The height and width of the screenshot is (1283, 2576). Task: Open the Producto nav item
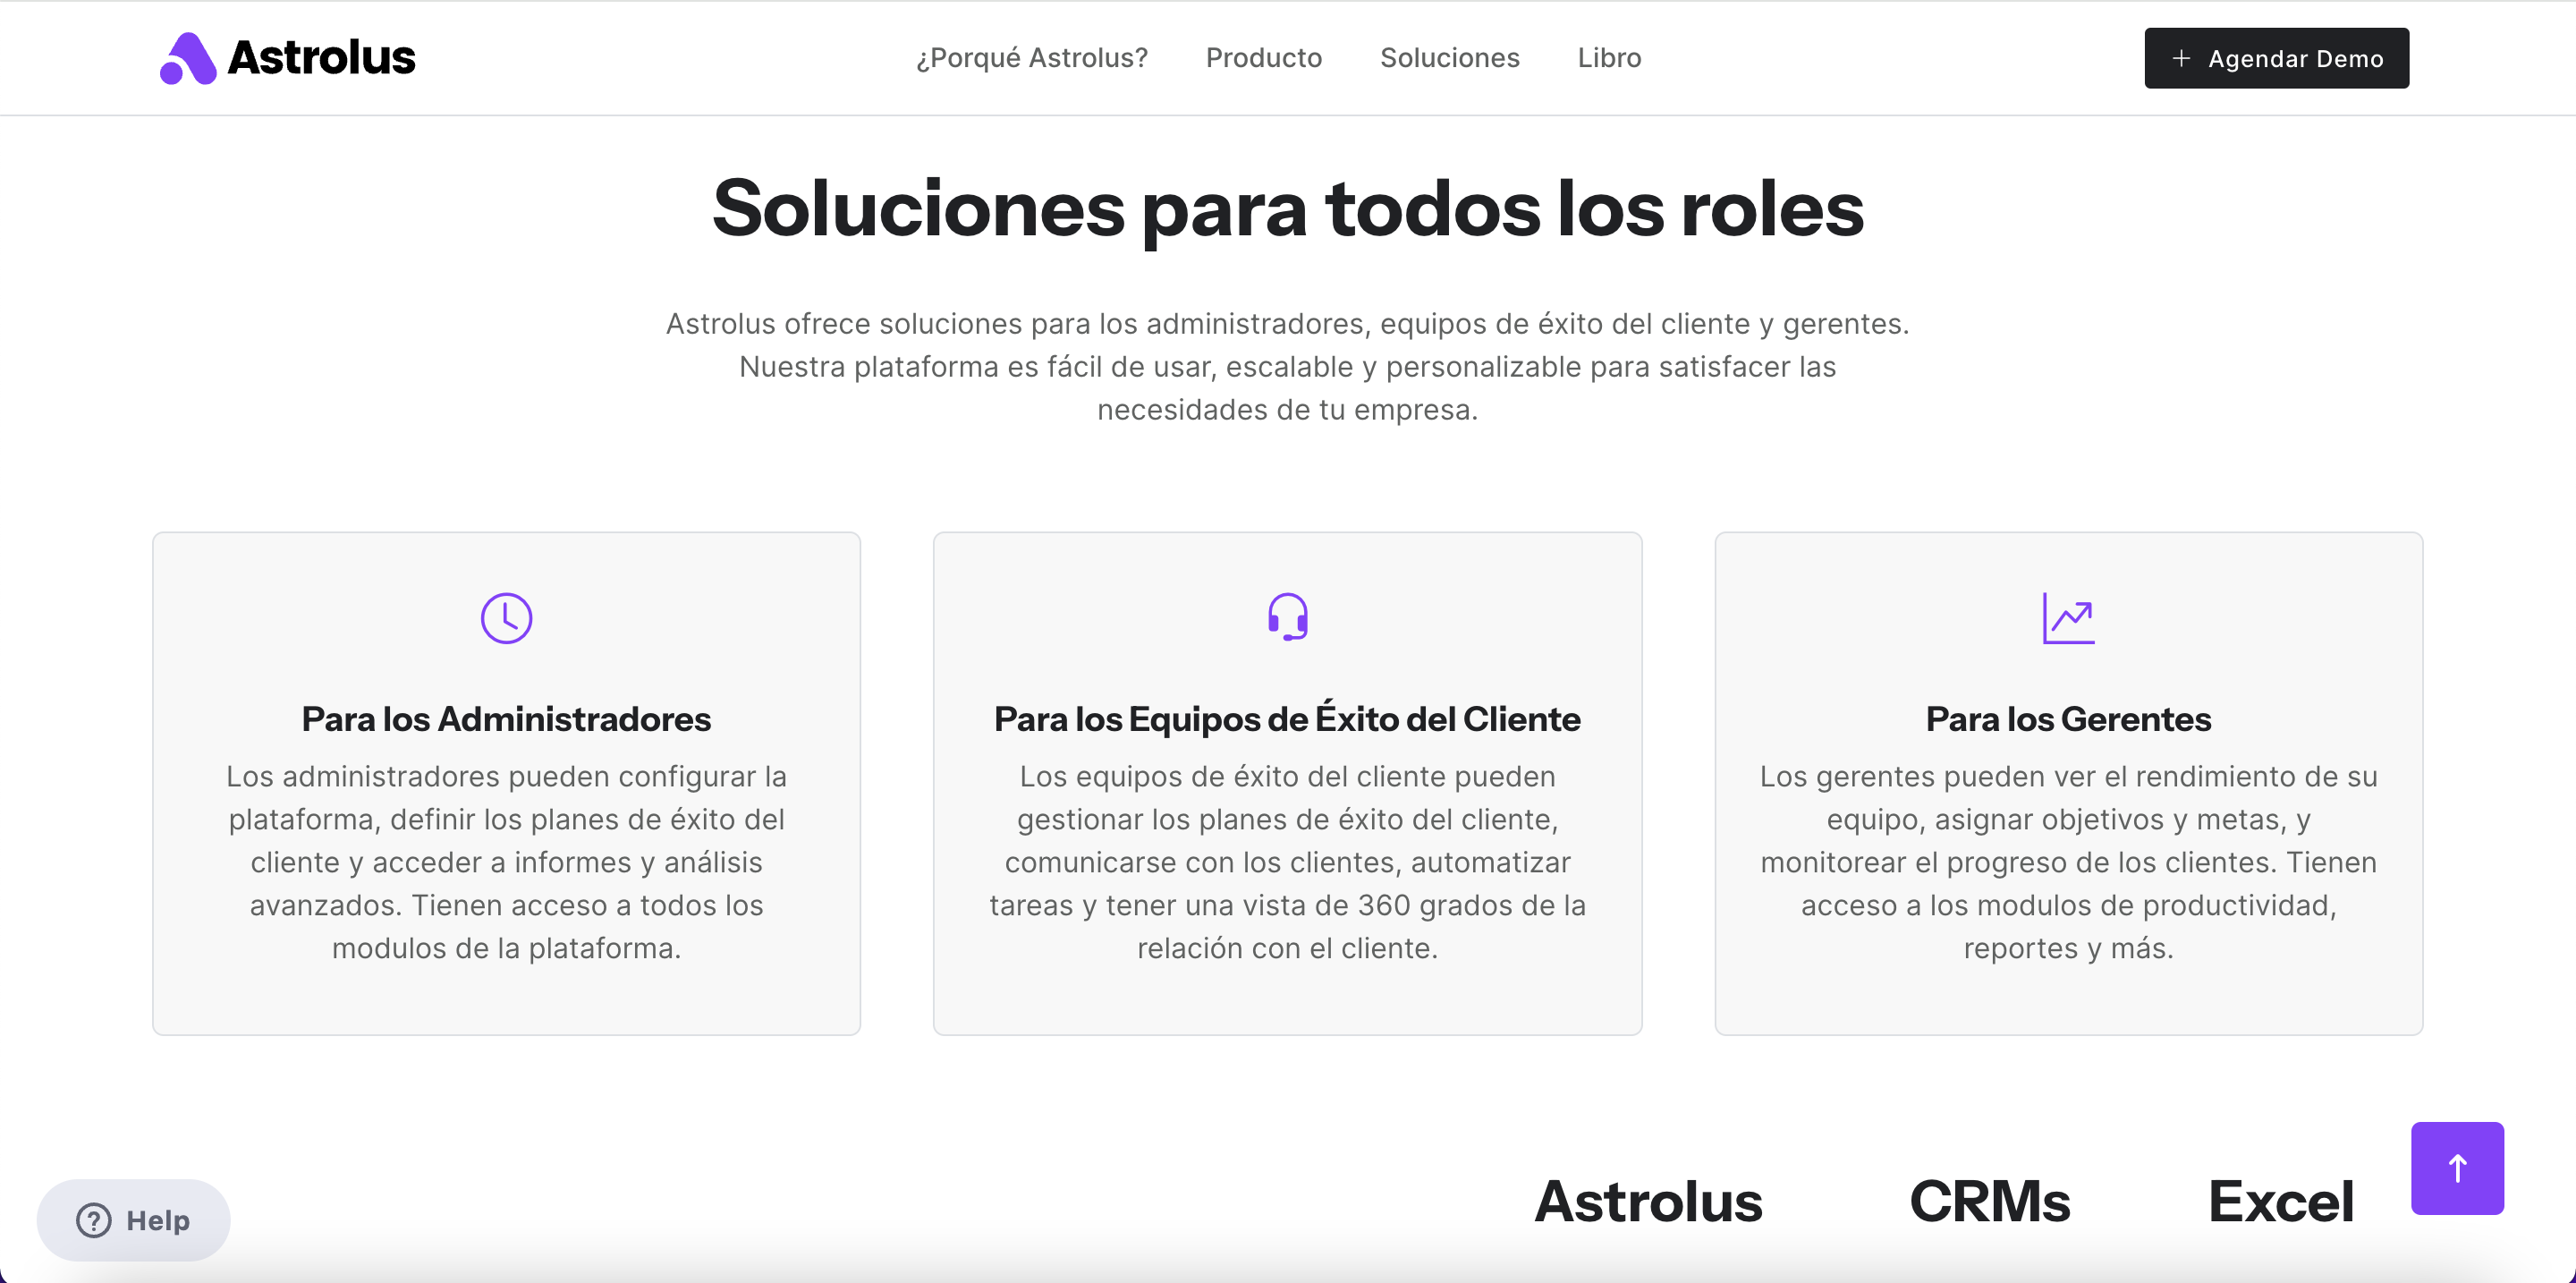[1264, 58]
